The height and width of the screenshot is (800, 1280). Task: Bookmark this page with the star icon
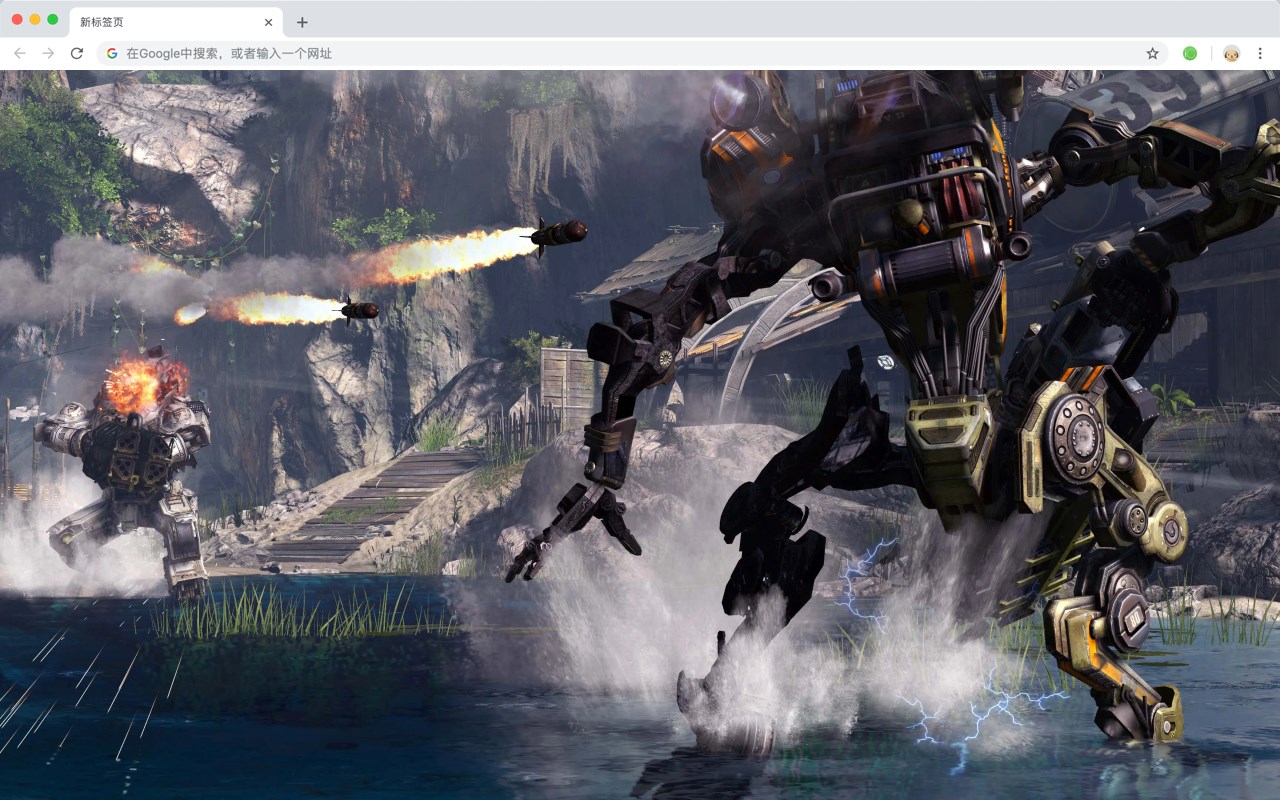1152,53
